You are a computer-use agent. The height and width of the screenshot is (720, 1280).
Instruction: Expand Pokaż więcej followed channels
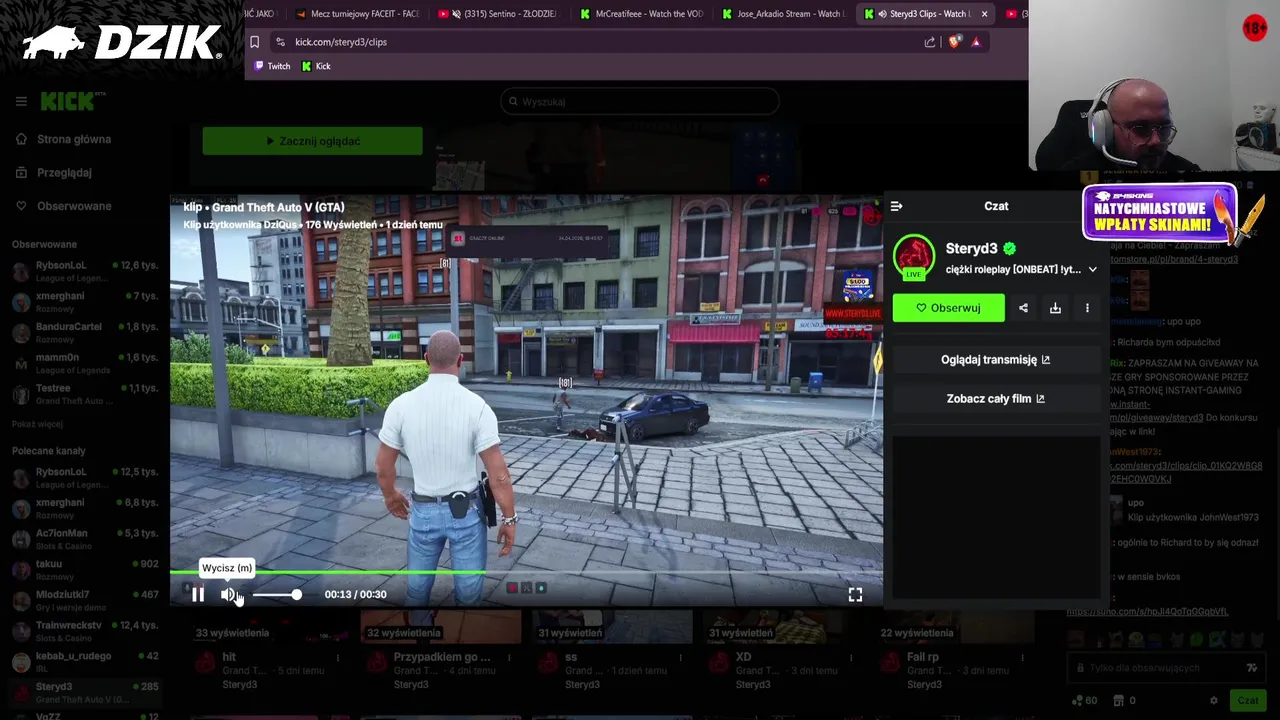point(37,424)
